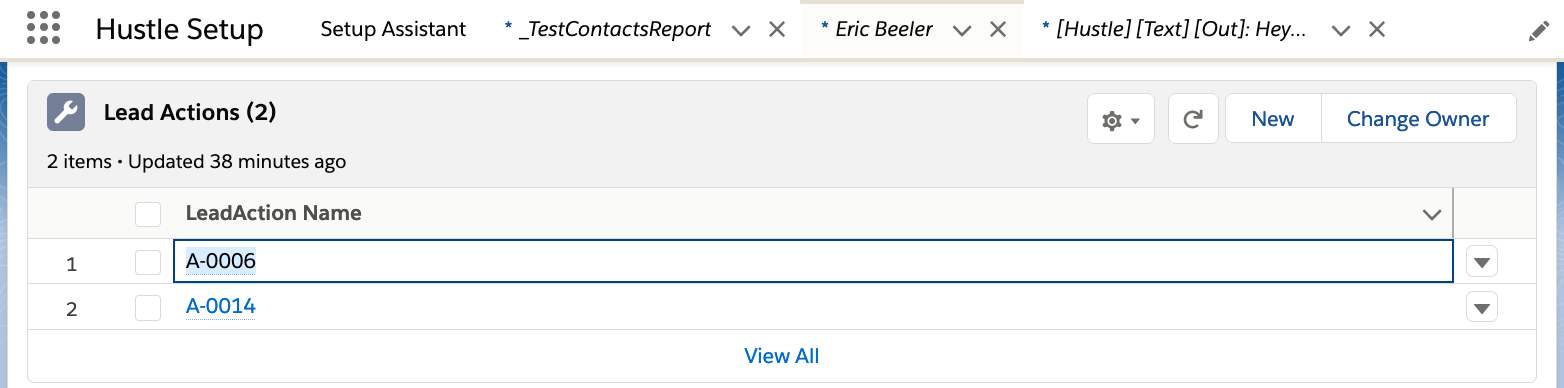Image resolution: width=1564 pixels, height=388 pixels.
Task: Click the pencil edit icon in the navigation bar
Action: pyautogui.click(x=1539, y=31)
